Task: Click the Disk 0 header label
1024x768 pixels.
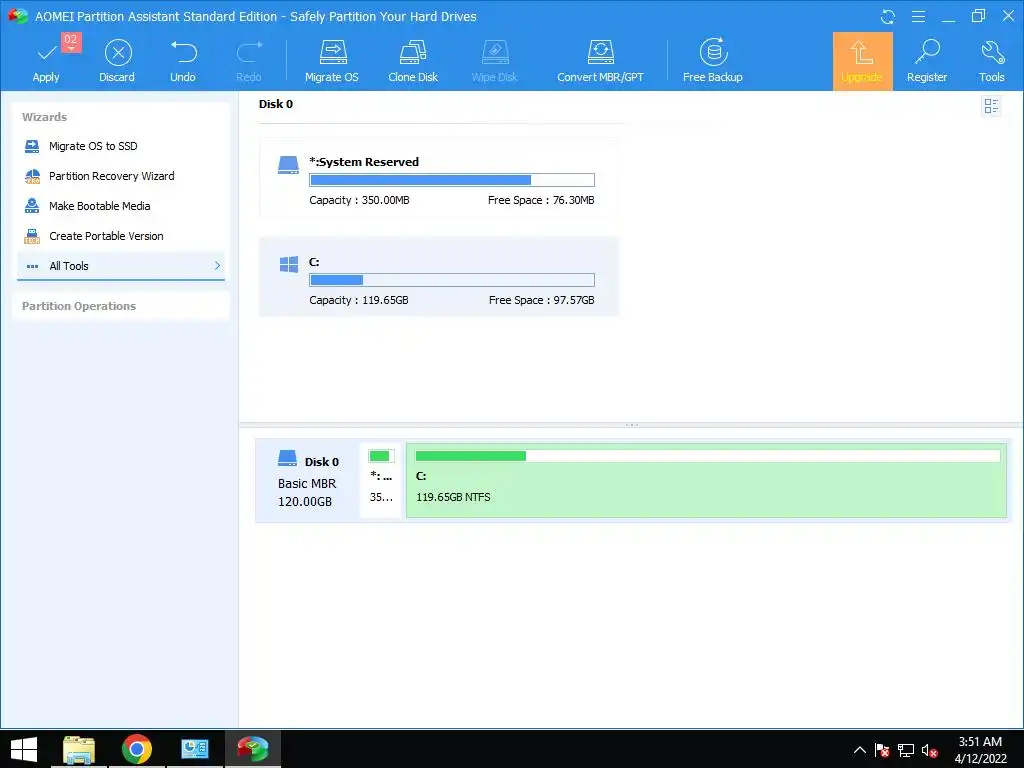Action: 276,104
